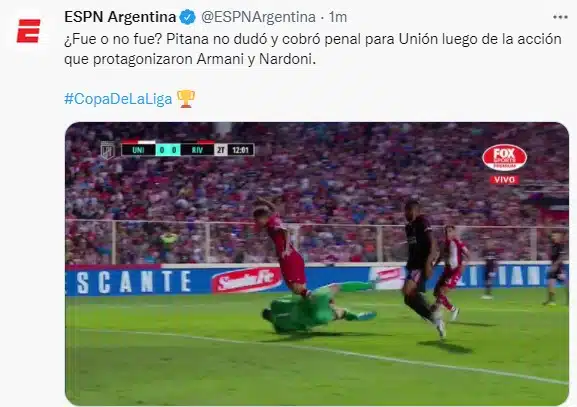
Task: Click the tweet text mentioning Pitana
Action: (x=313, y=49)
